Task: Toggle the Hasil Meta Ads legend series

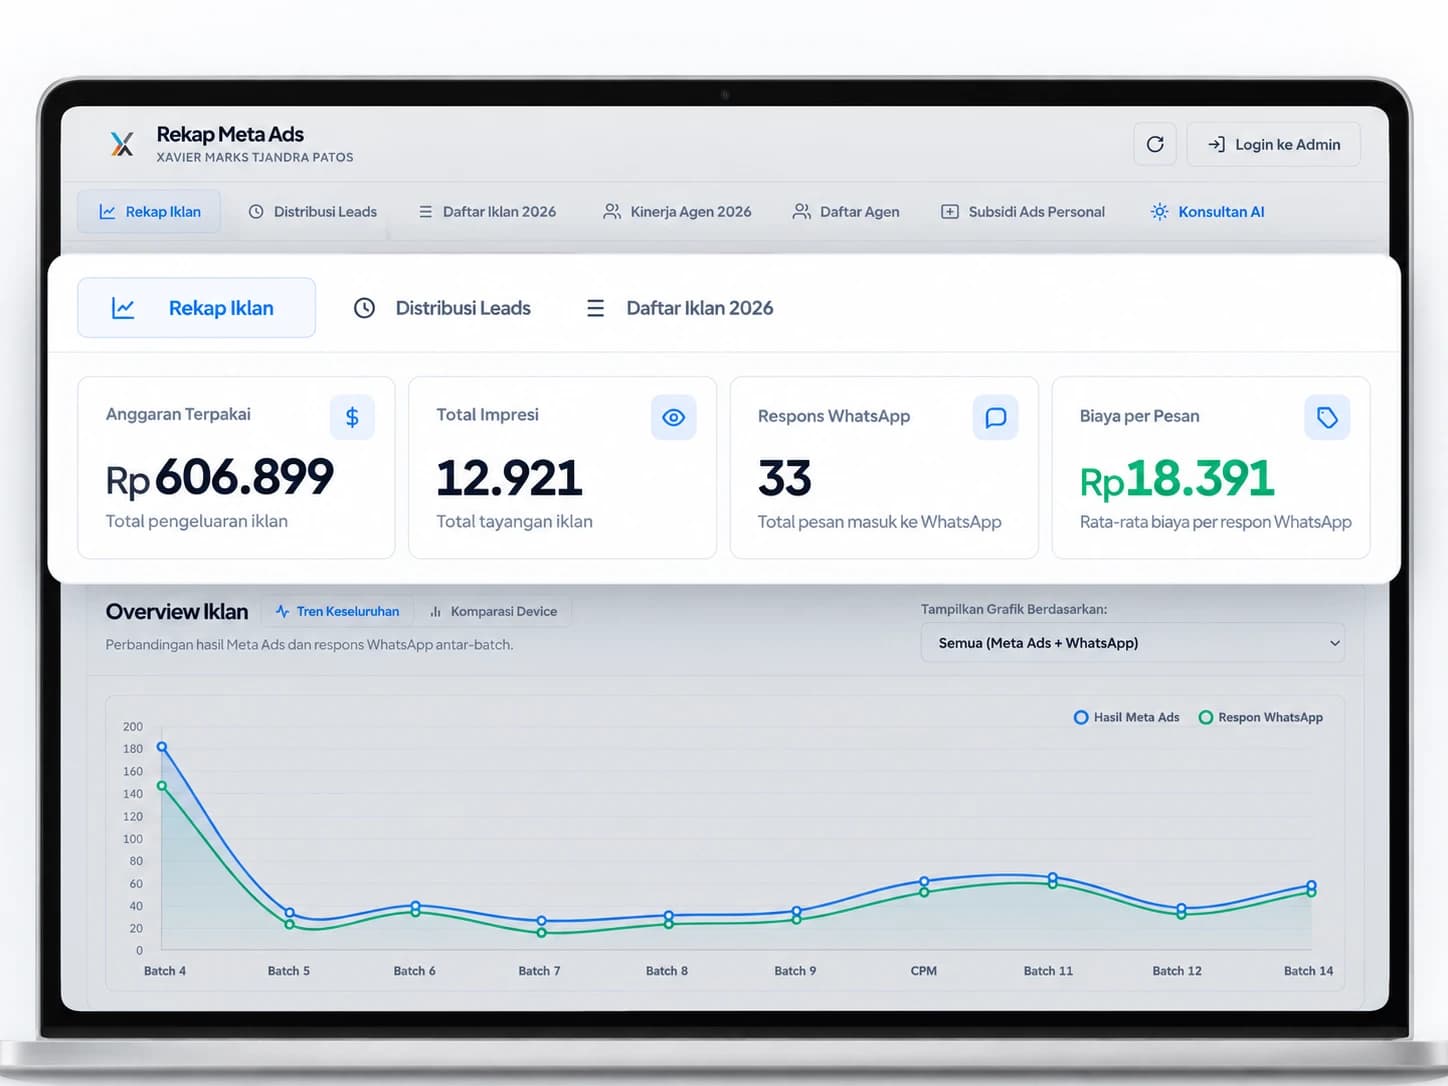Action: 1127,717
